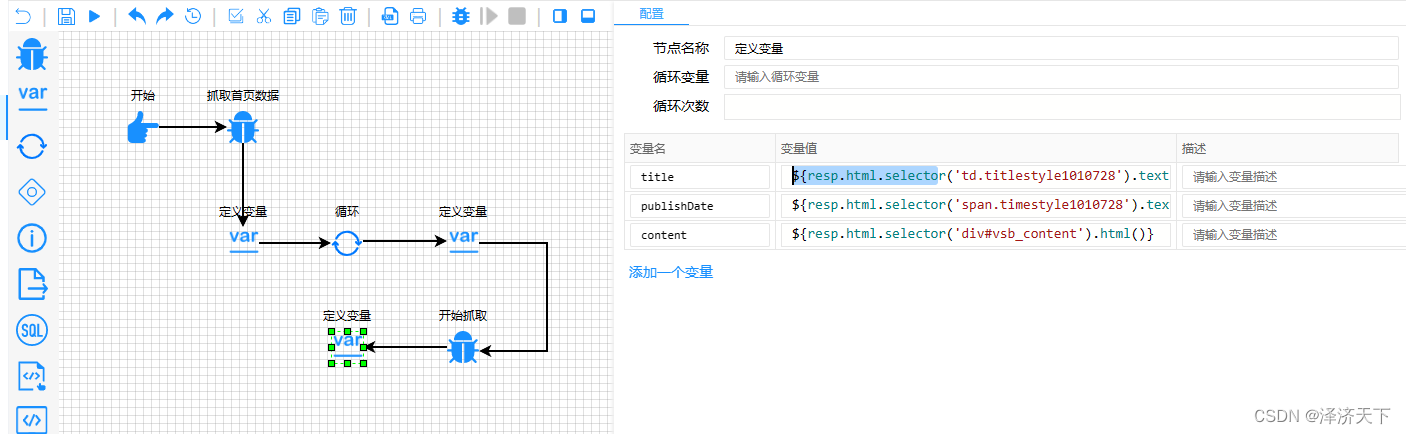Start debugging with the bug toolbar icon

point(461,16)
